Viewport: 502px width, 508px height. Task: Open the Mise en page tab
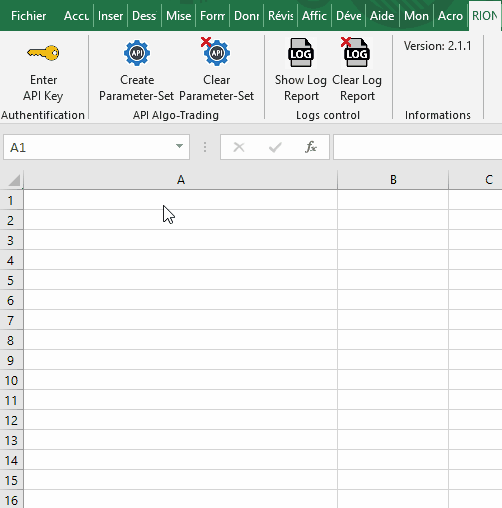coord(178,16)
